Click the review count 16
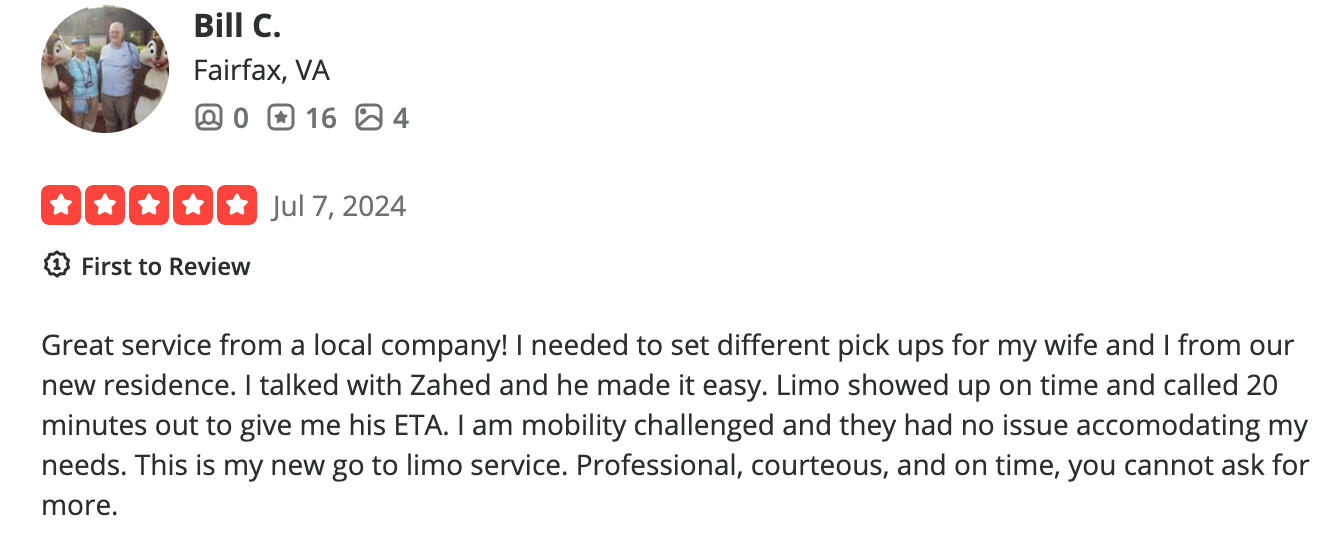This screenshot has width=1332, height=540. point(320,119)
